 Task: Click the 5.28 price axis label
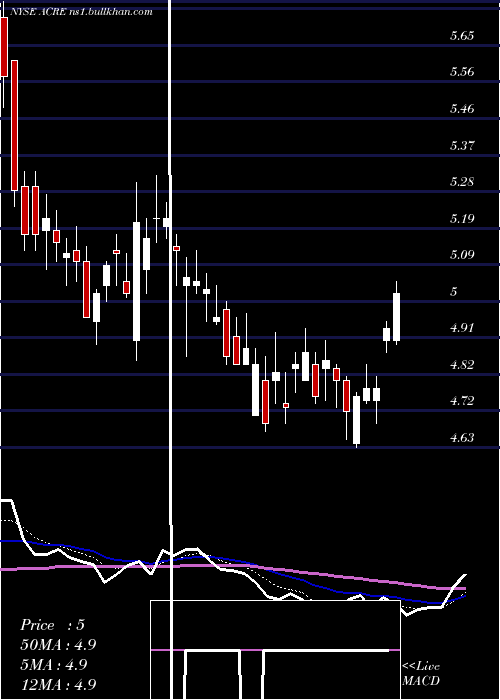click(x=462, y=182)
